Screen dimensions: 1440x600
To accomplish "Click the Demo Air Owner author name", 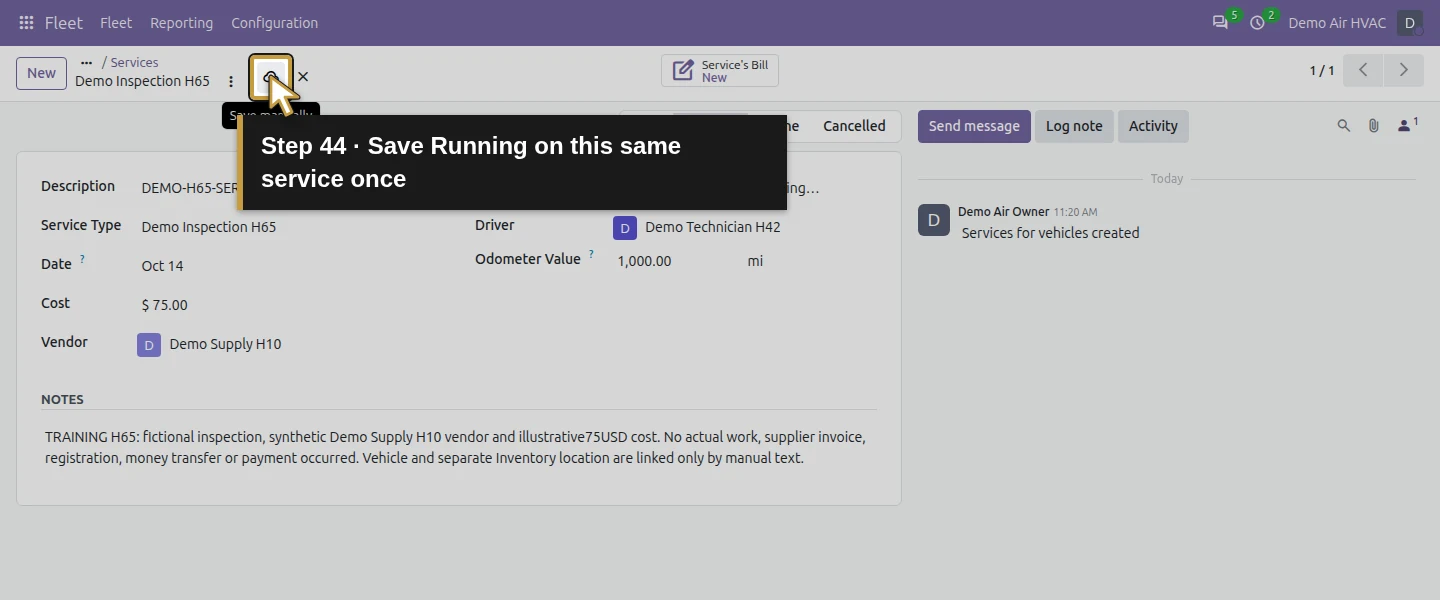I will point(1003,212).
